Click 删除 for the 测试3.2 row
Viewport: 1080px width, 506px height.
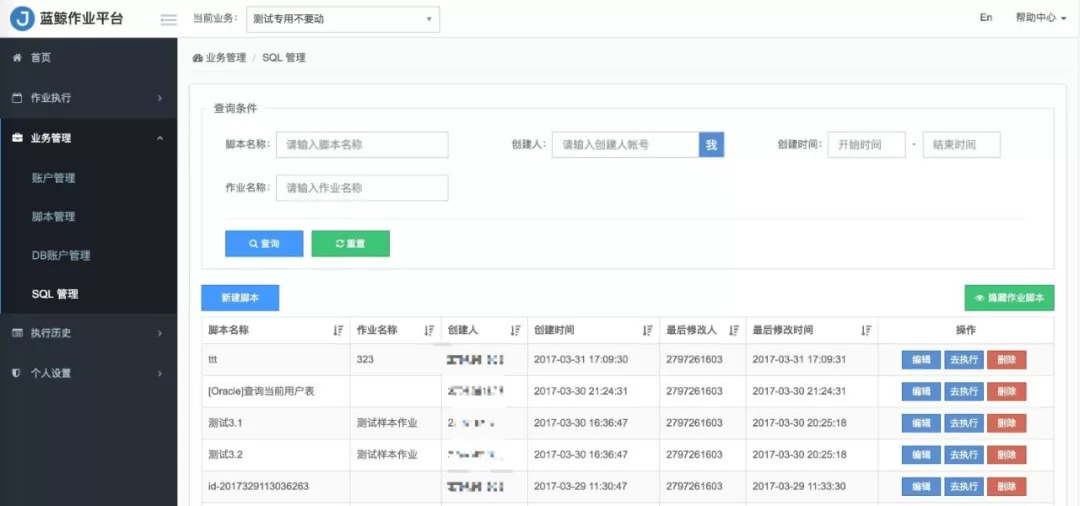(x=1006, y=455)
